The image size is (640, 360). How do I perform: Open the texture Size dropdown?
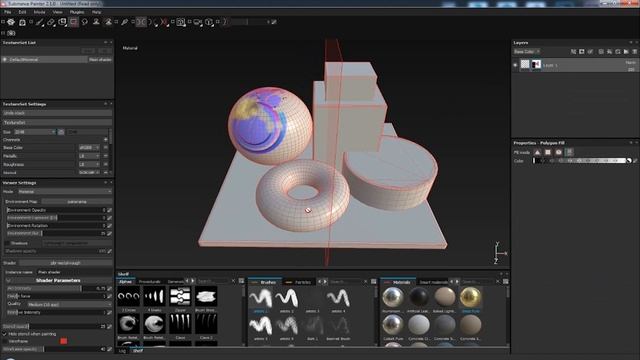pyautogui.click(x=35, y=132)
